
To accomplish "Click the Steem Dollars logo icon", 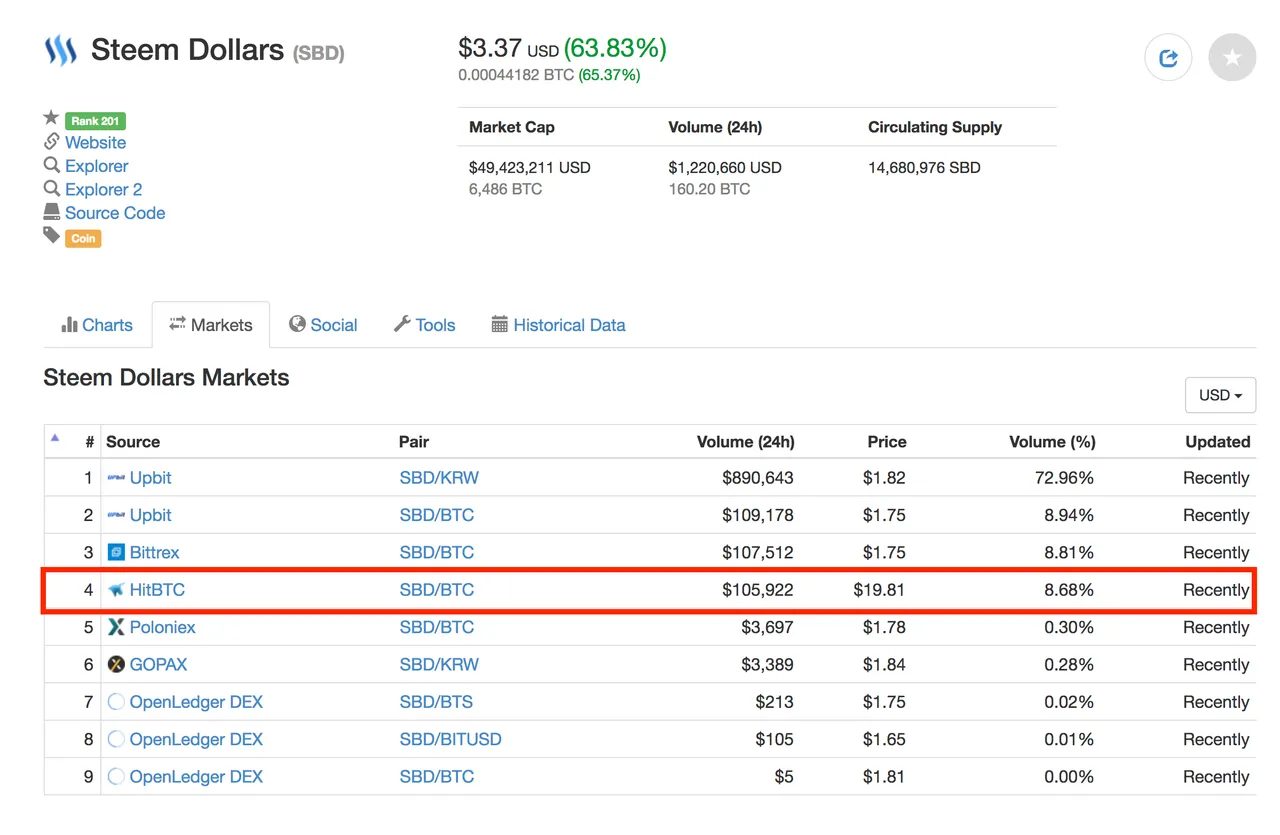I will click(x=60, y=51).
